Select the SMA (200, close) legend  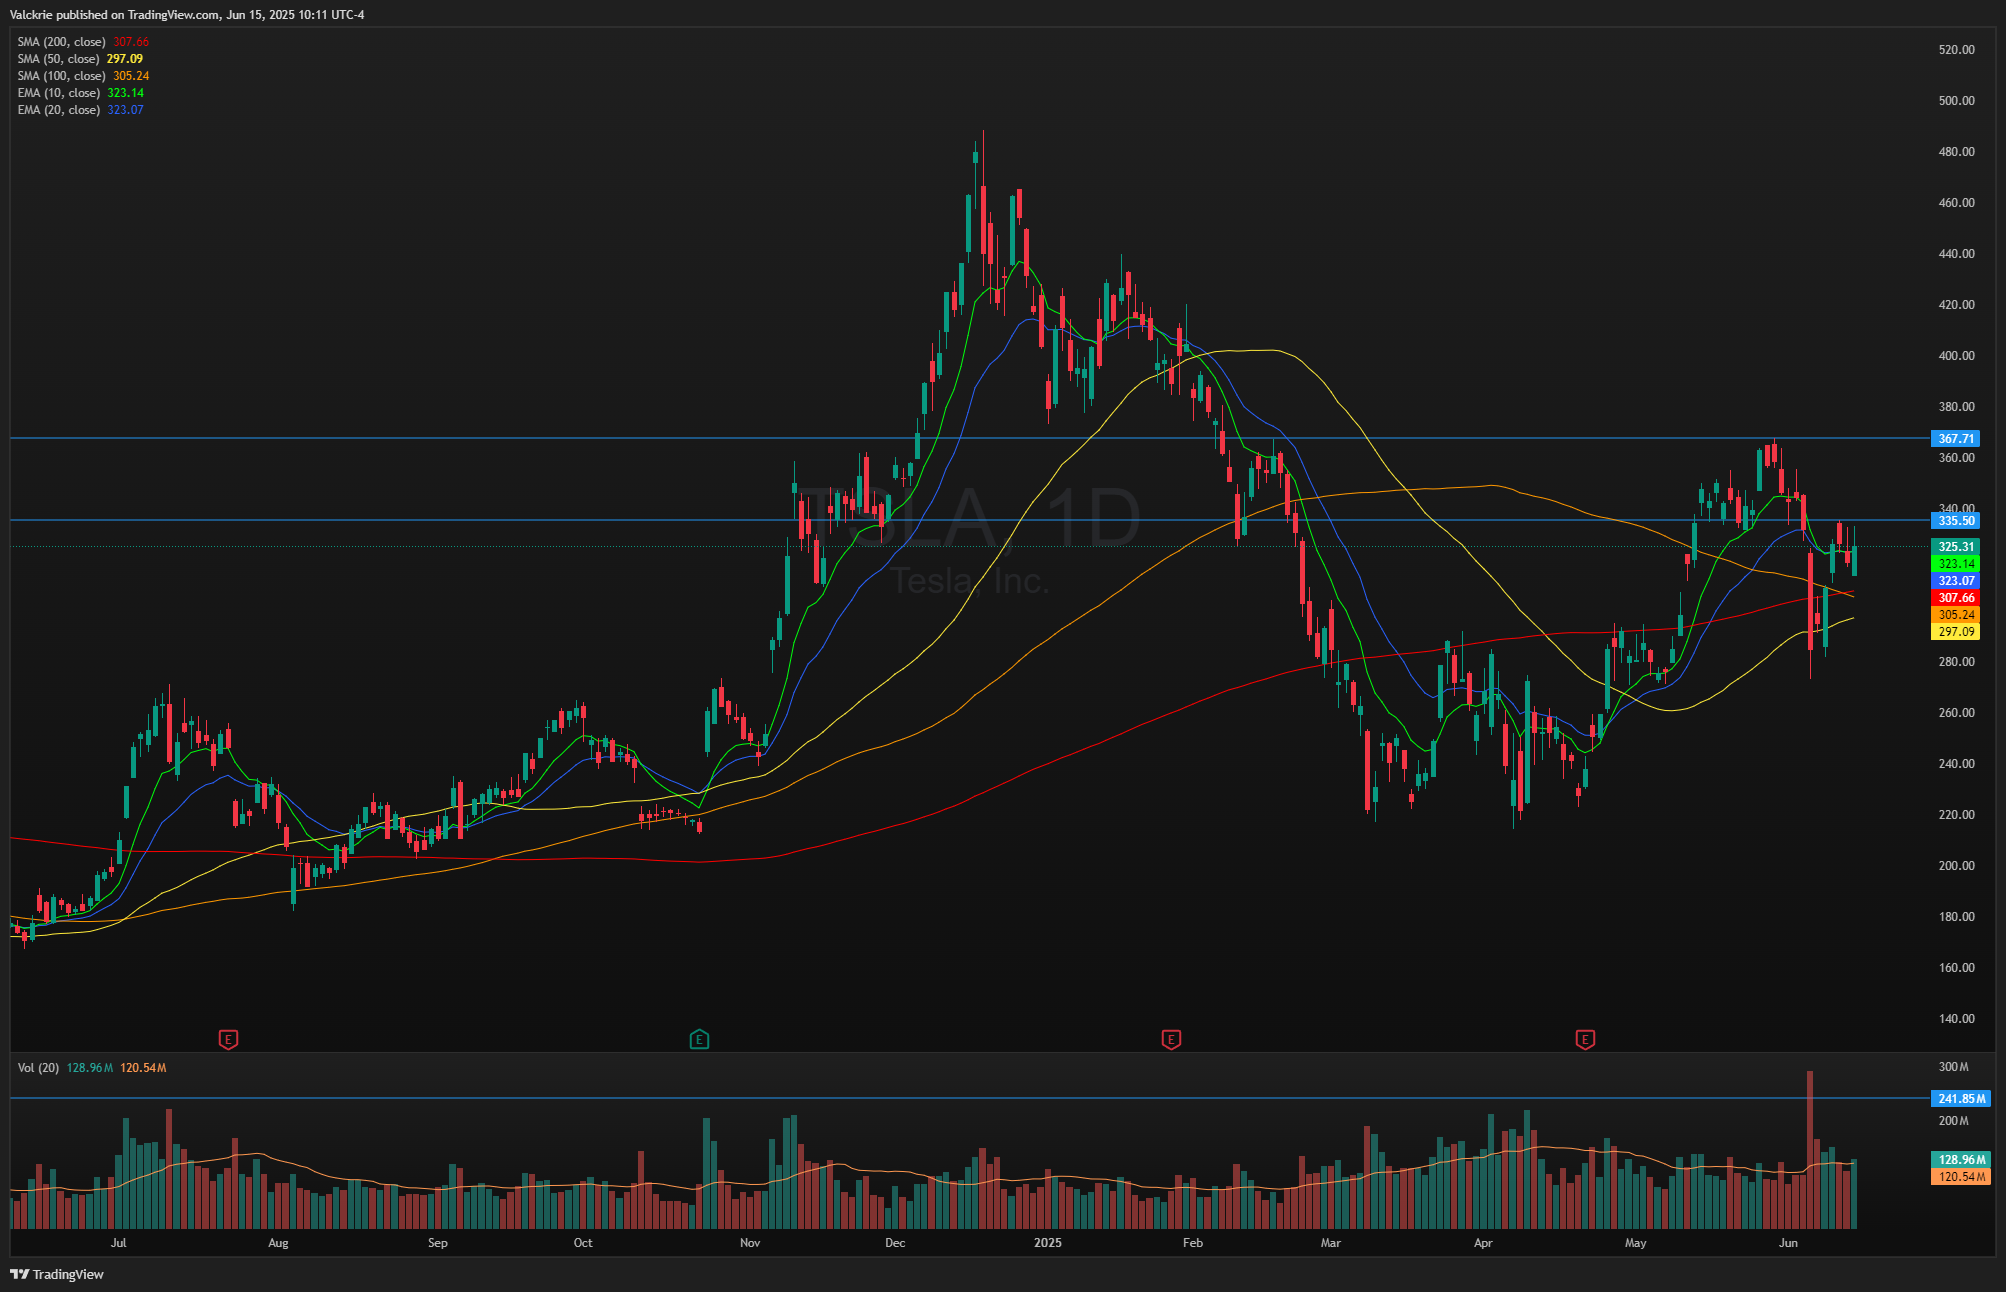point(83,42)
